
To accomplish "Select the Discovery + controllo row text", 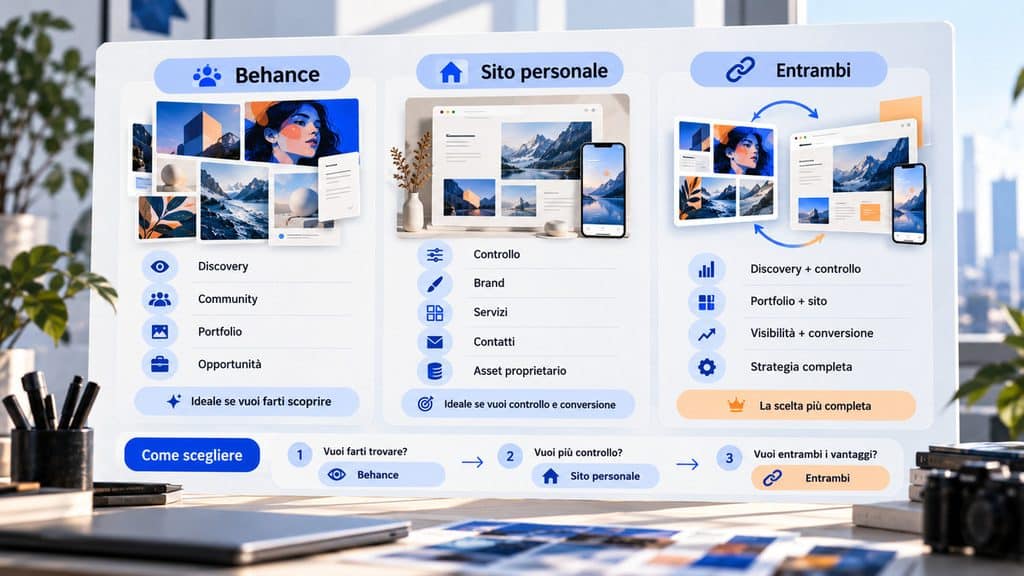I will coord(805,269).
